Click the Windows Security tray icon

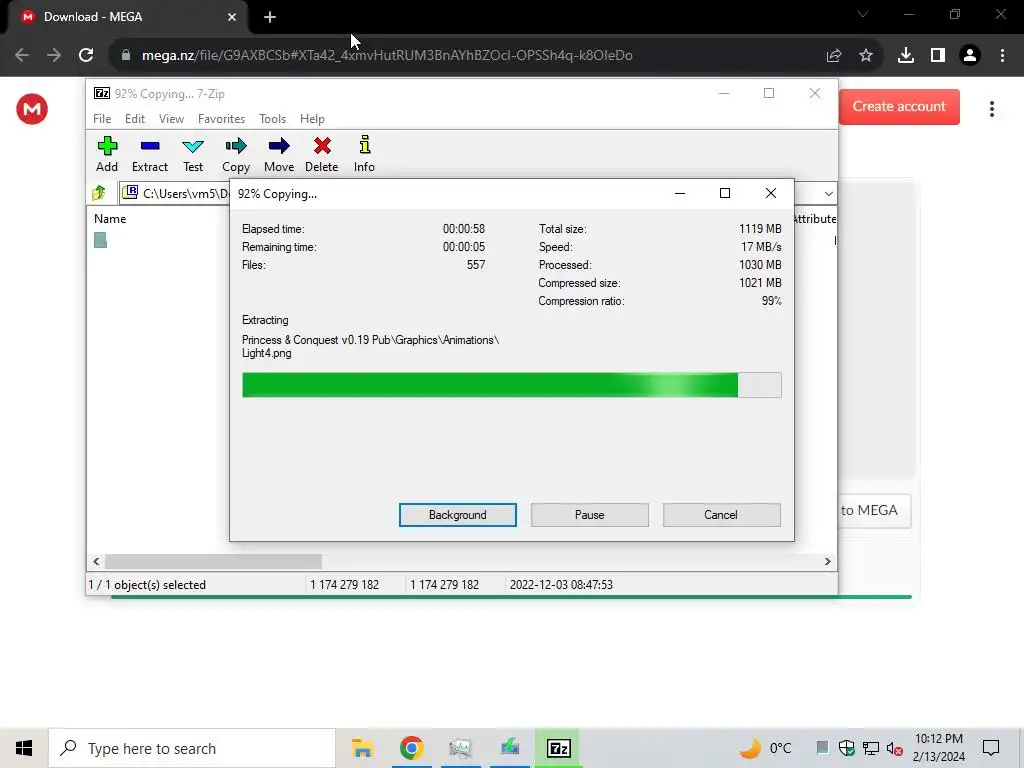(x=846, y=748)
